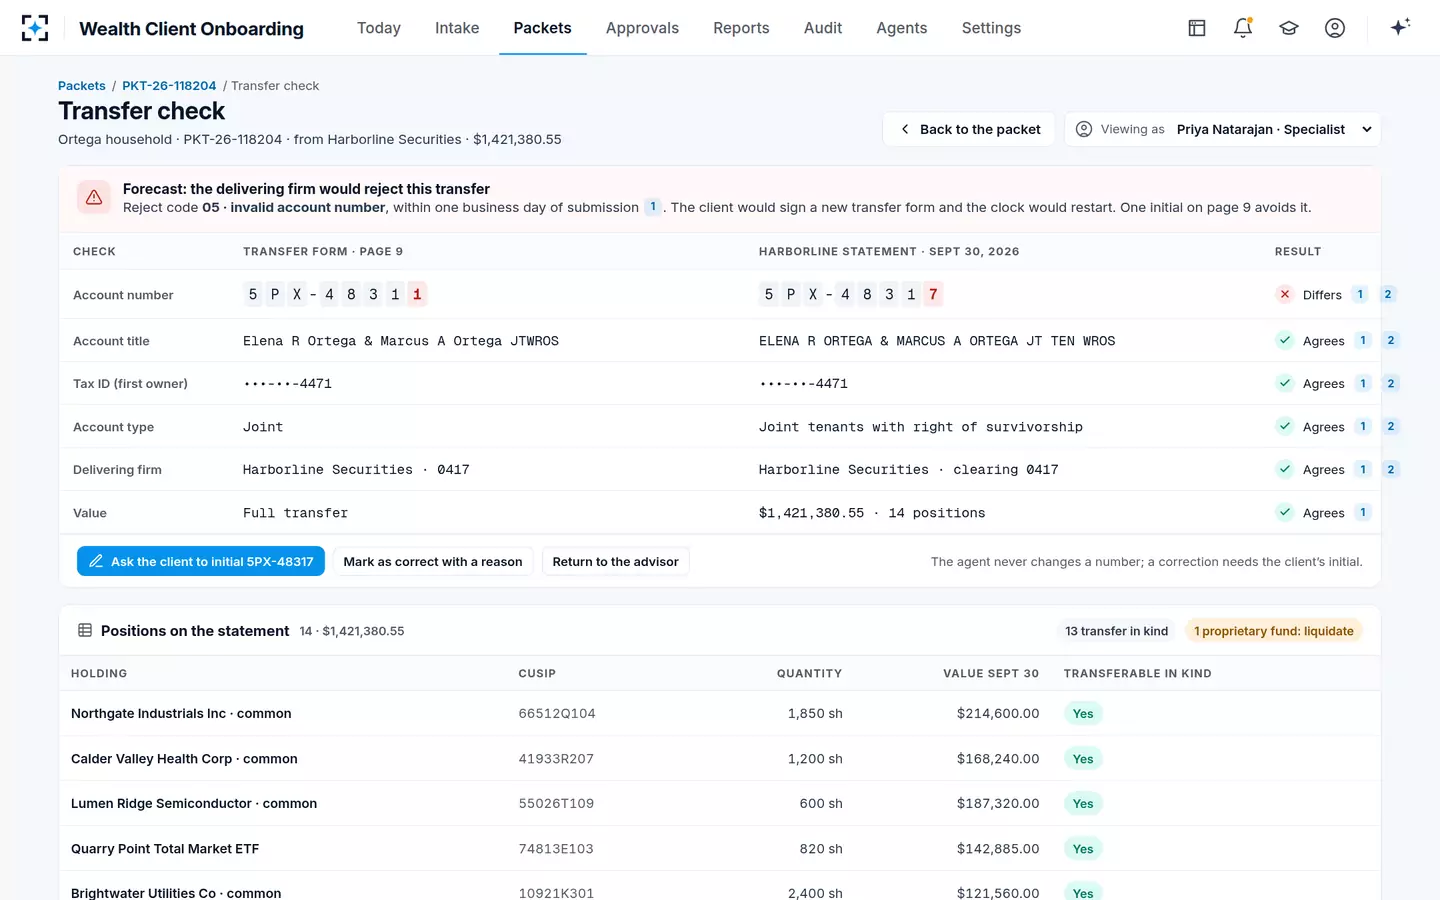Click citation 2 on Tax ID row

1390,383
